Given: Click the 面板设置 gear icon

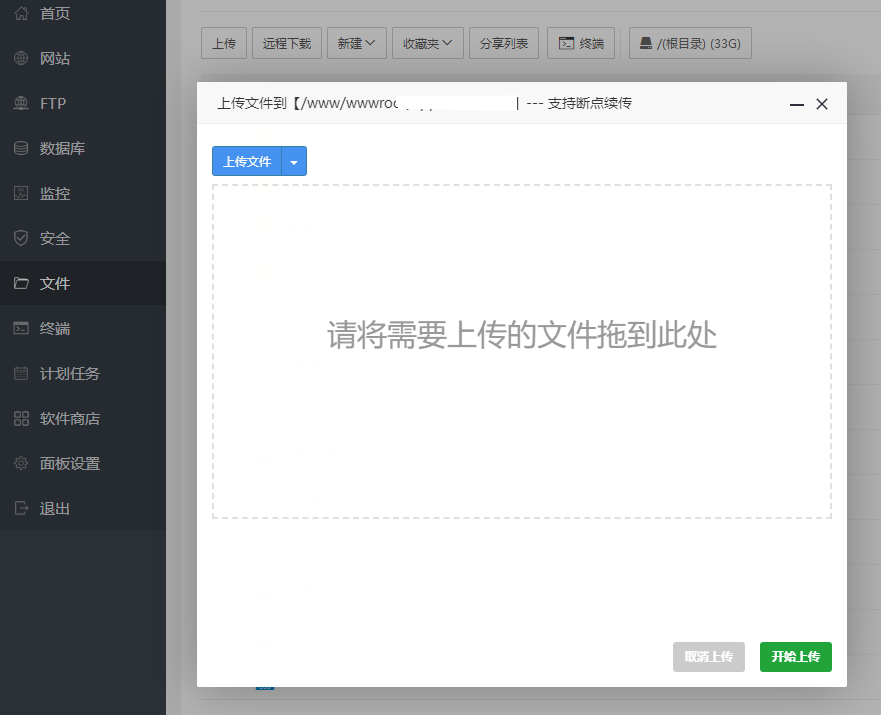Looking at the screenshot, I should 21,463.
